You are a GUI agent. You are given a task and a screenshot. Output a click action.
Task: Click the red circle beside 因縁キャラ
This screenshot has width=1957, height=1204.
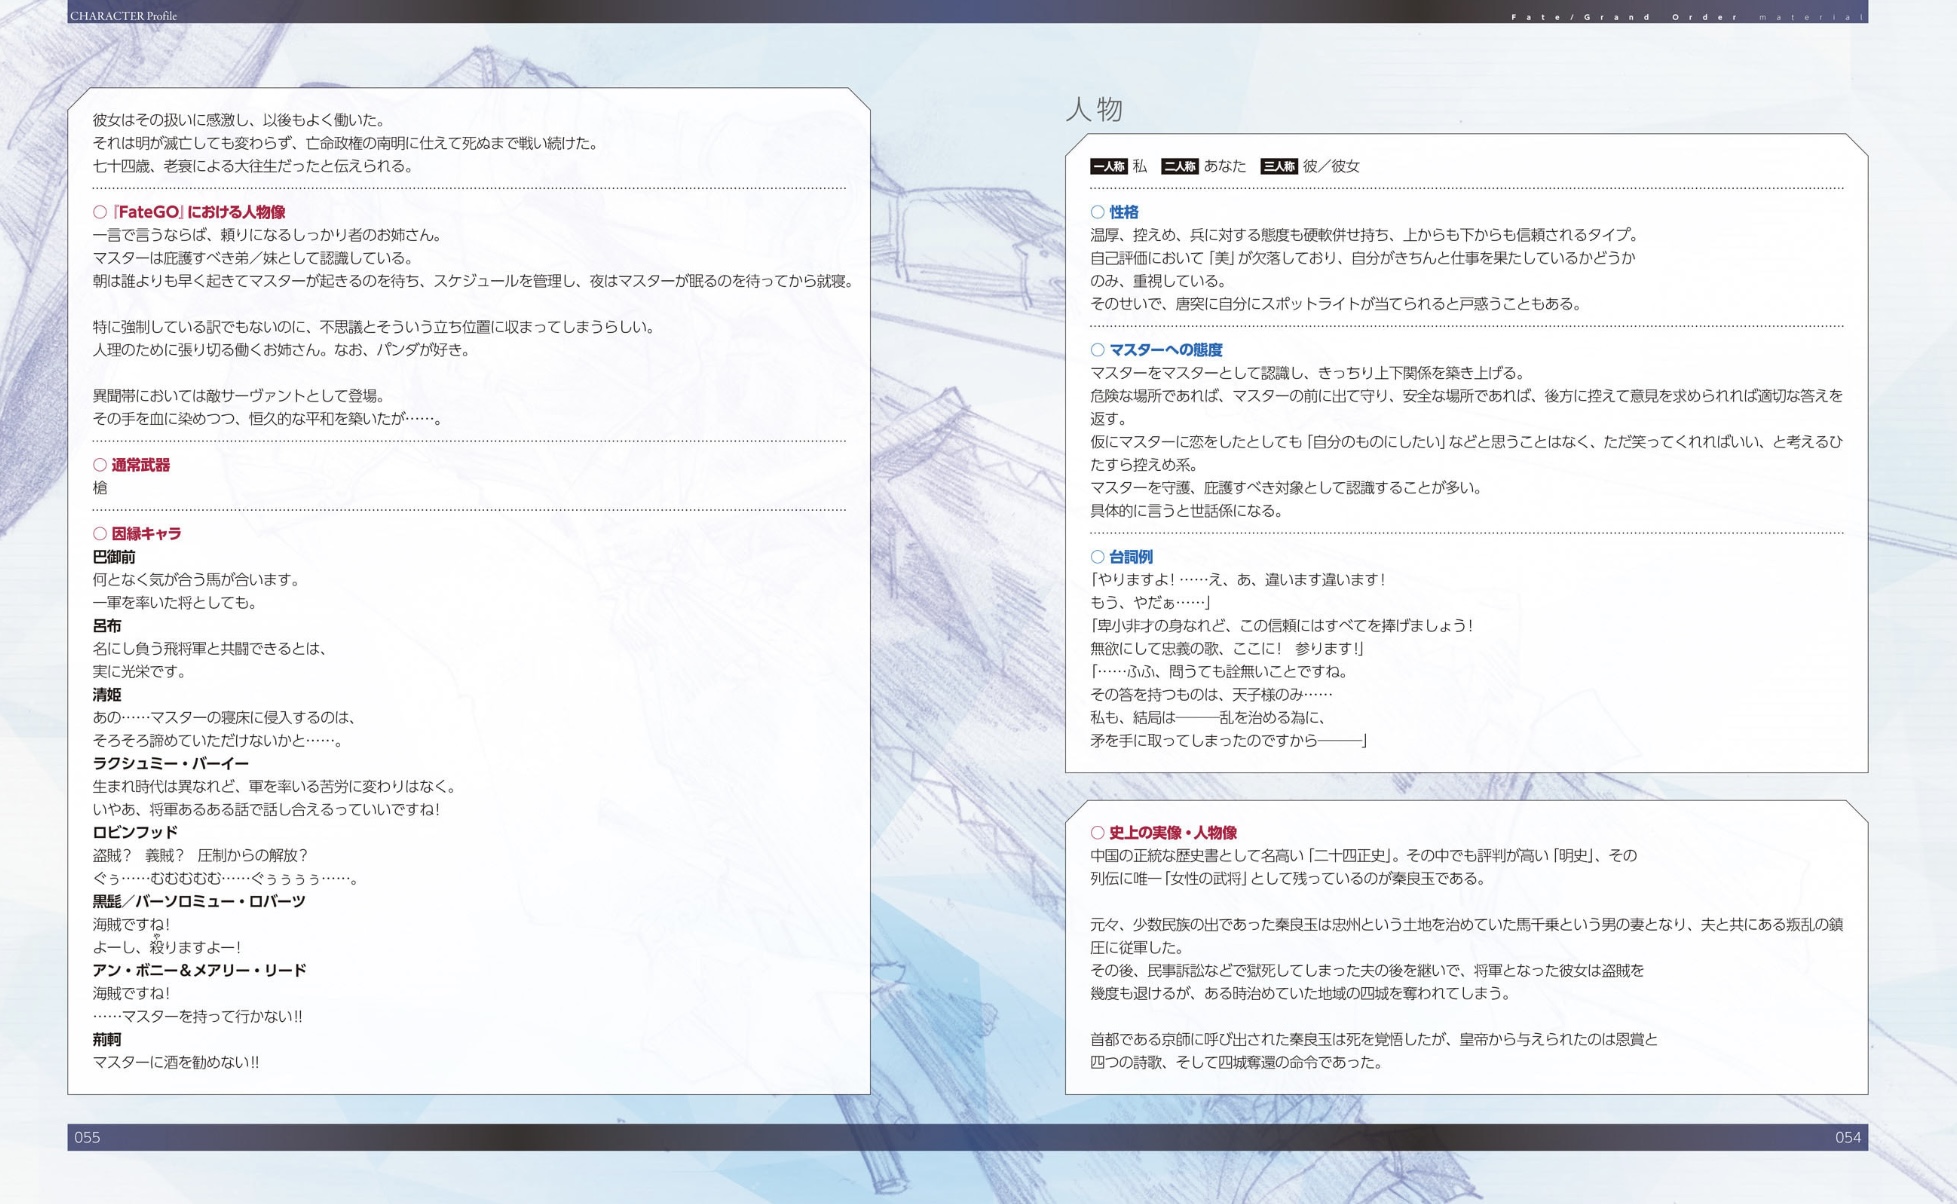[100, 534]
